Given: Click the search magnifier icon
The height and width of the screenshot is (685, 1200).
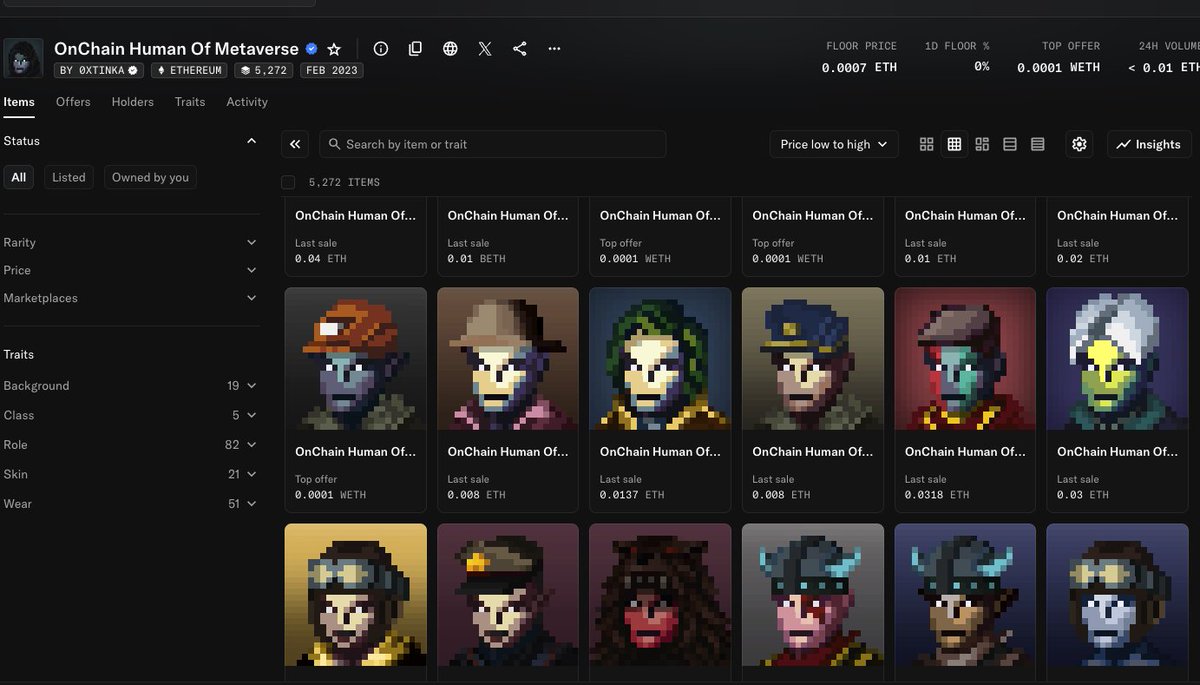Looking at the screenshot, I should tap(334, 144).
